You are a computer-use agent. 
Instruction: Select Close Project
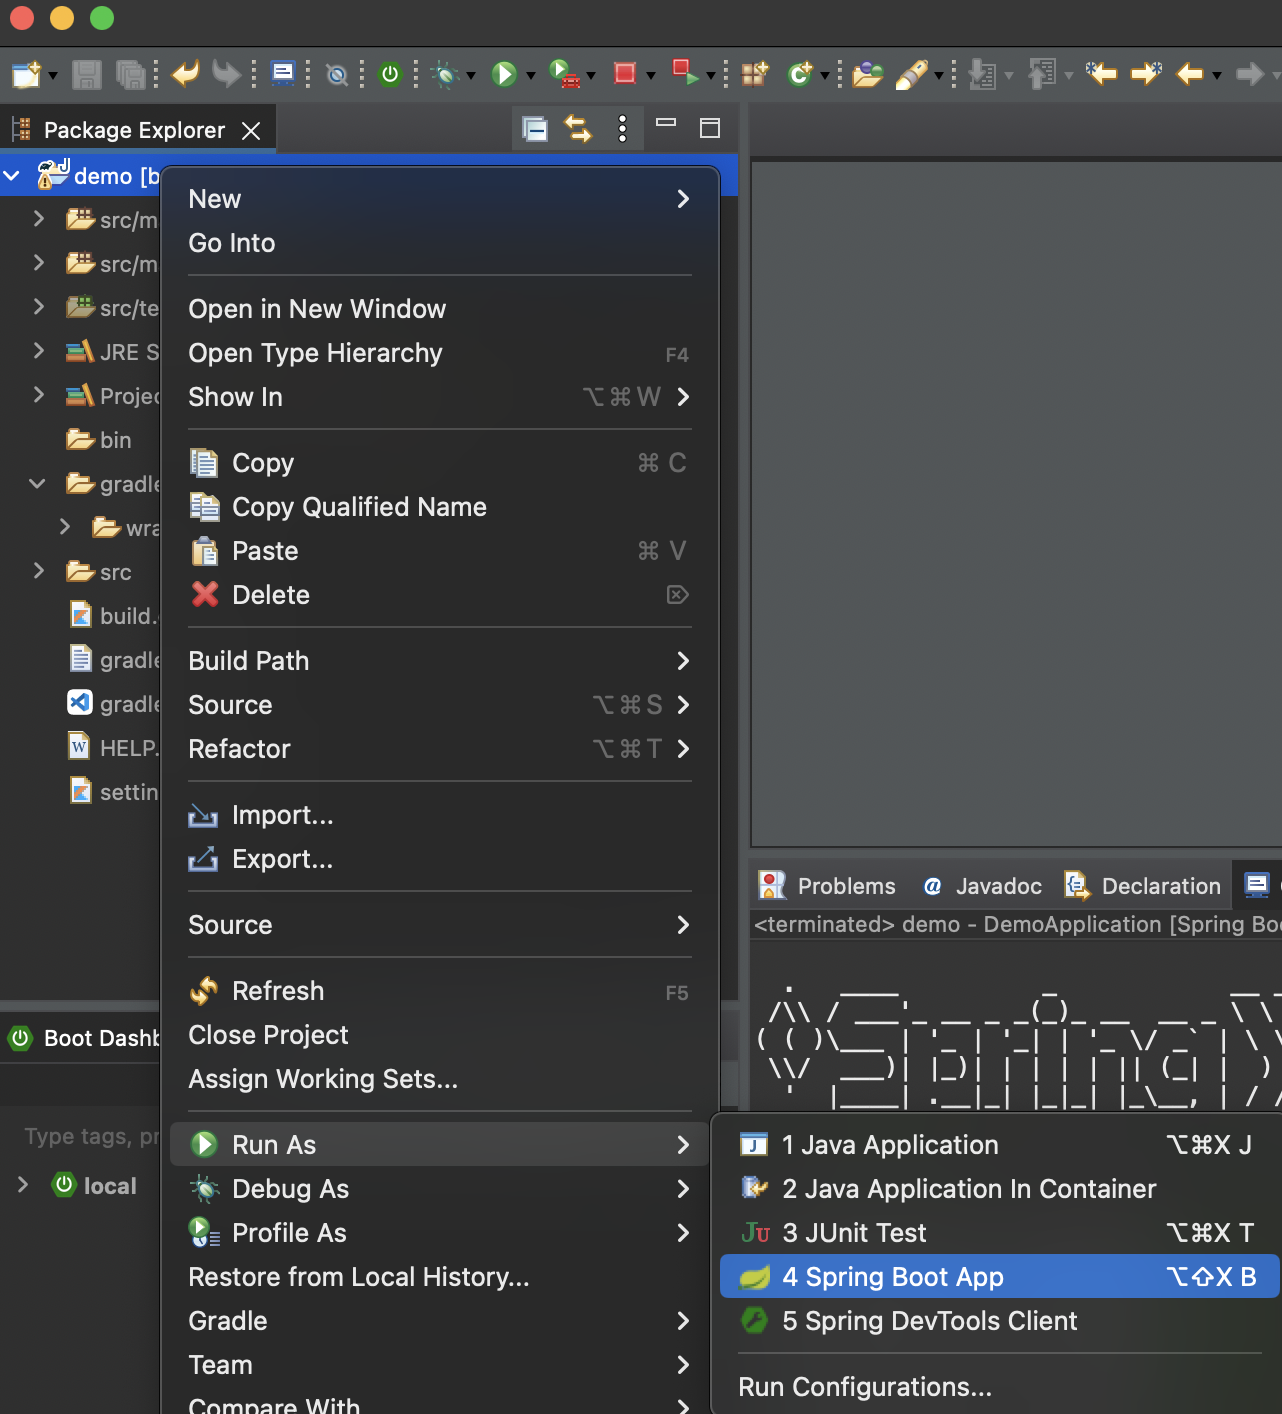click(x=440, y=1035)
